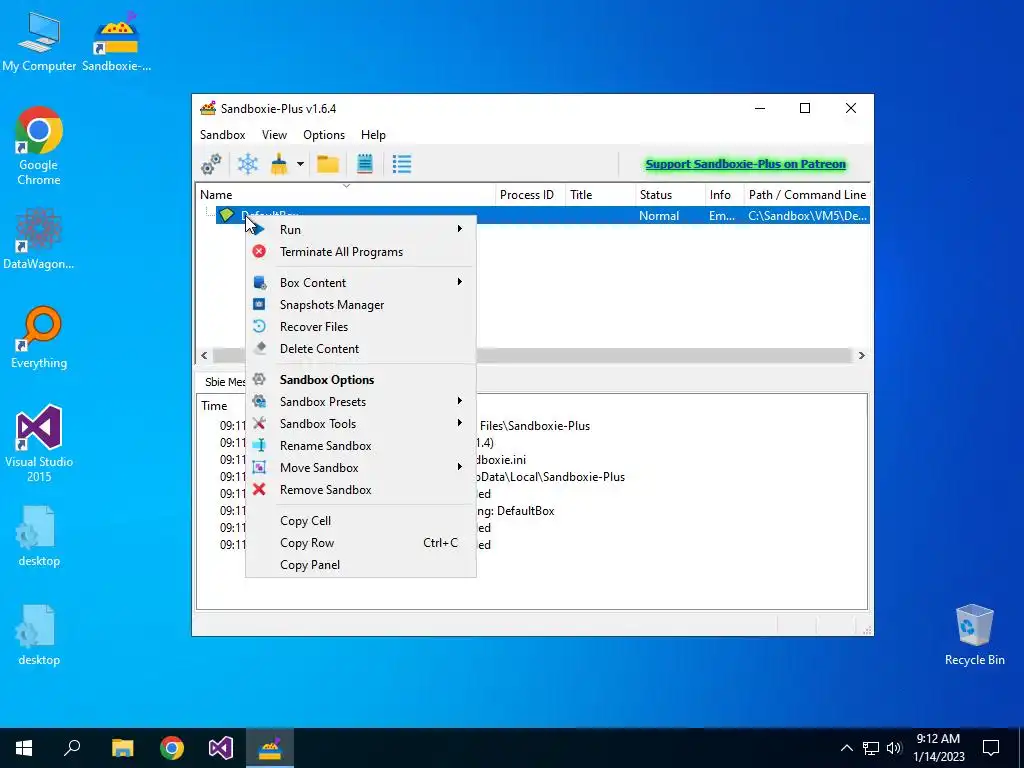Open the Sandbox menu
The width and height of the screenshot is (1024, 768).
click(223, 135)
